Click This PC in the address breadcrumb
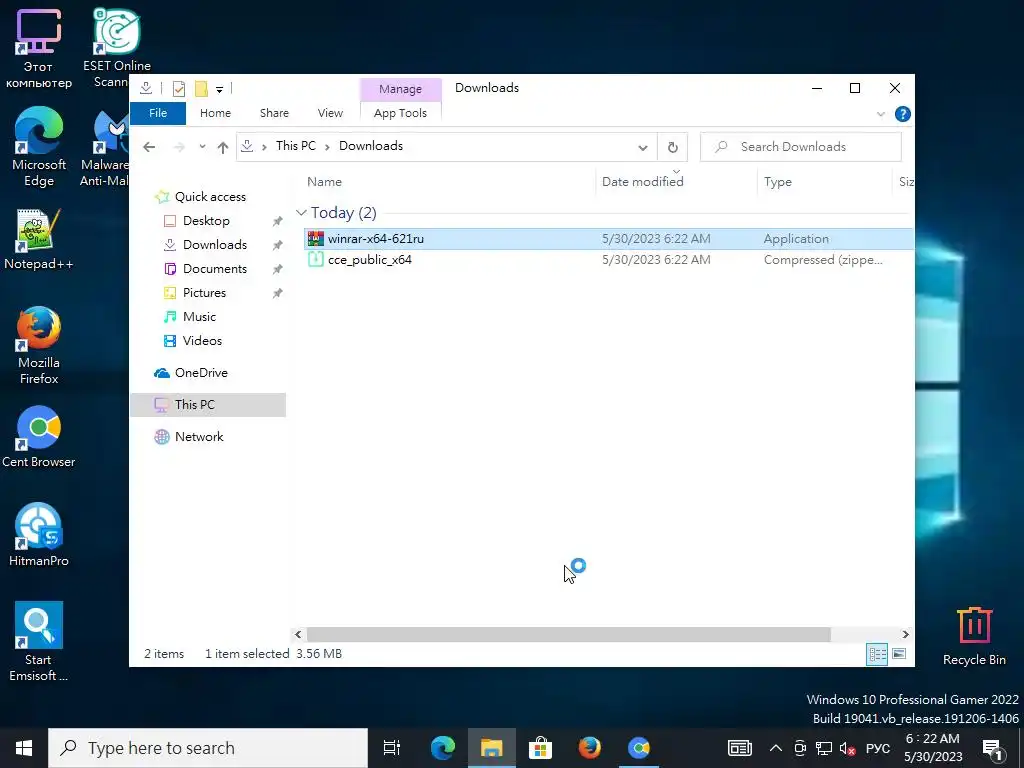The height and width of the screenshot is (768, 1024). [296, 146]
